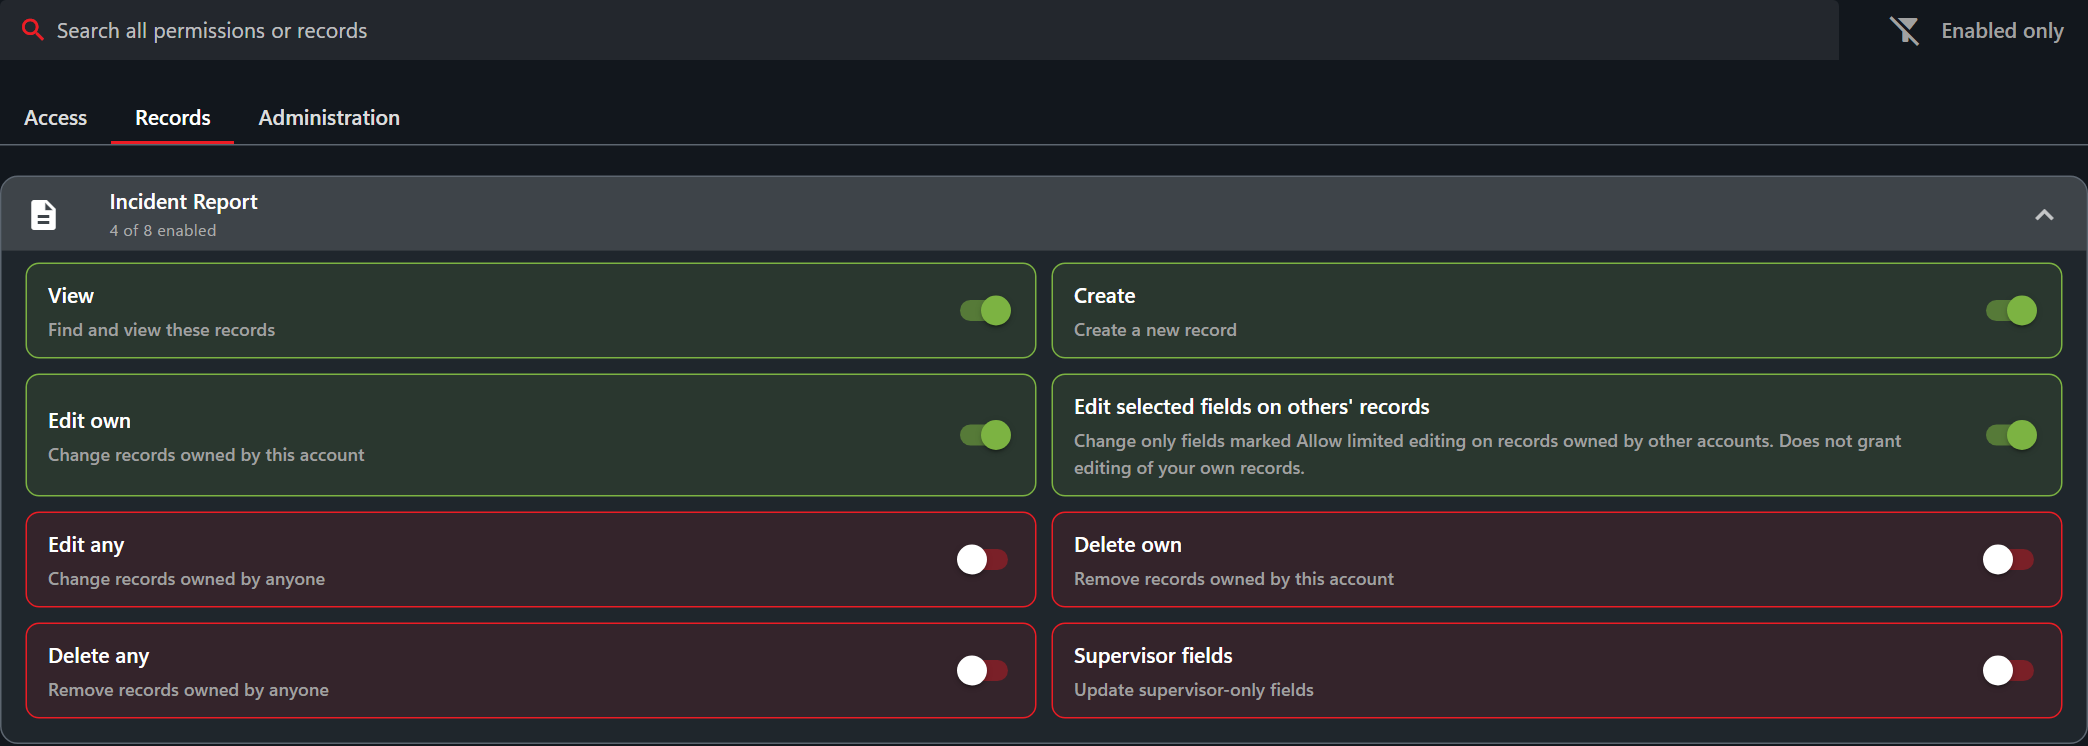The image size is (2088, 746).
Task: Click the 'View' card title
Action: click(71, 296)
